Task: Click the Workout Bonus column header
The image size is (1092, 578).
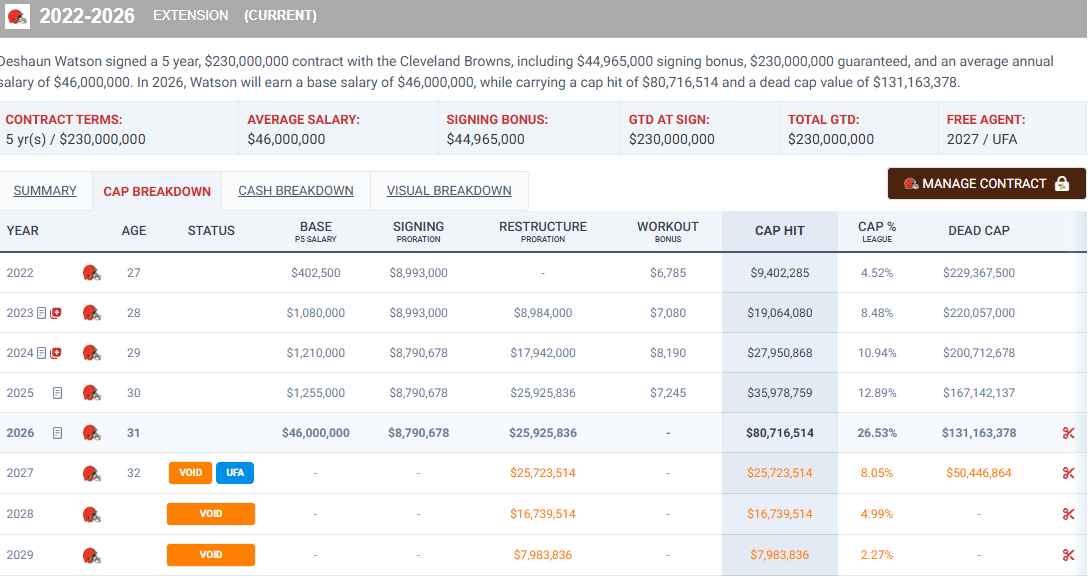Action: coord(667,231)
